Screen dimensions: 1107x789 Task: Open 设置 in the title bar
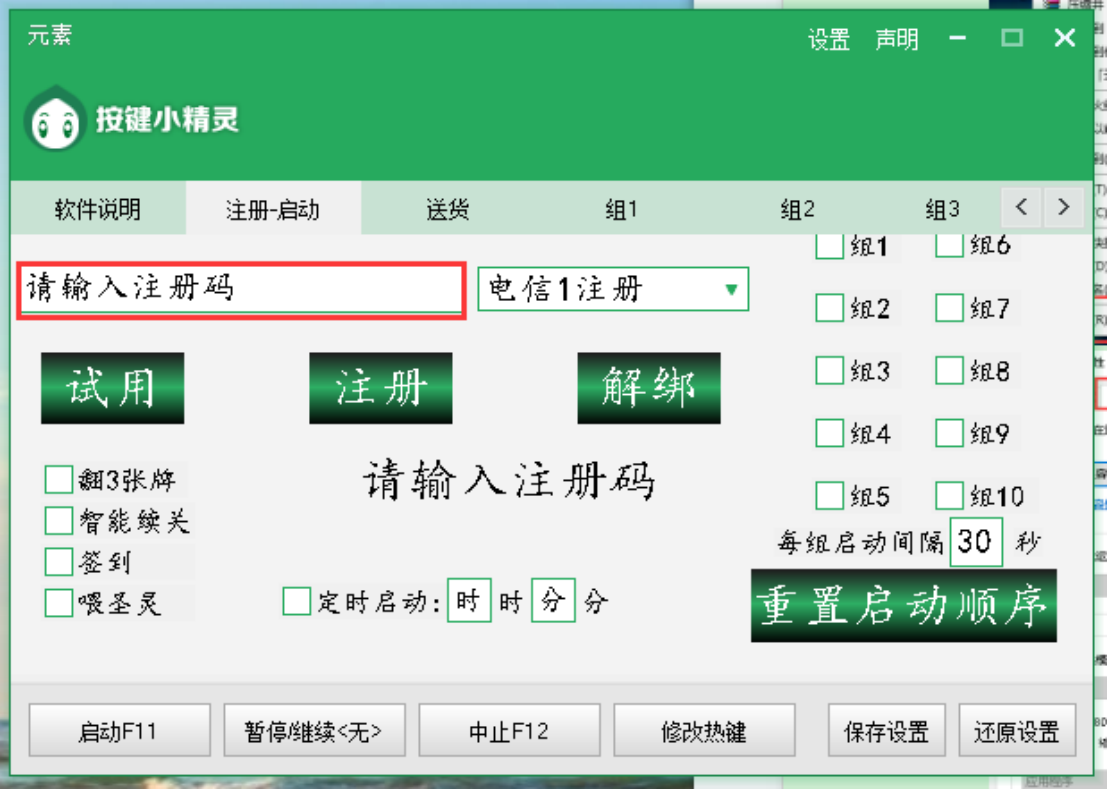pos(828,40)
